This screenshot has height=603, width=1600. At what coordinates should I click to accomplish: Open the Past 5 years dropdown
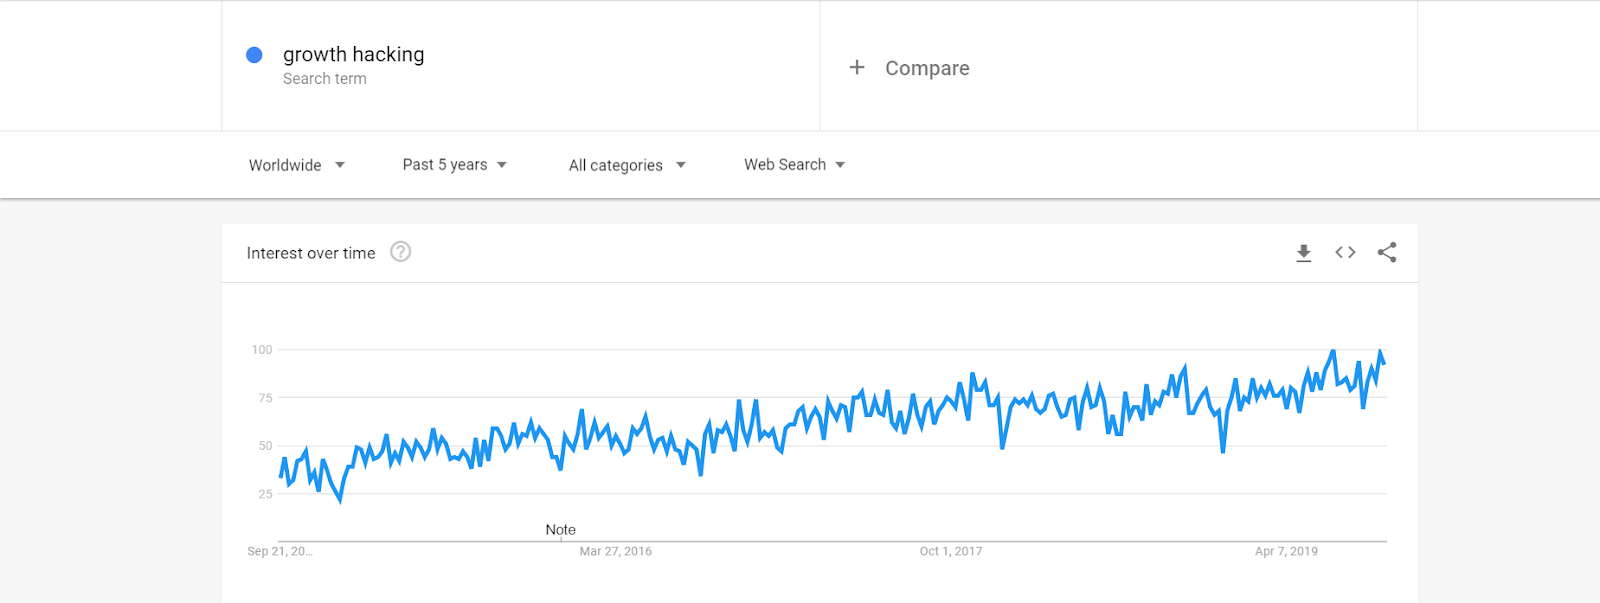coord(455,165)
